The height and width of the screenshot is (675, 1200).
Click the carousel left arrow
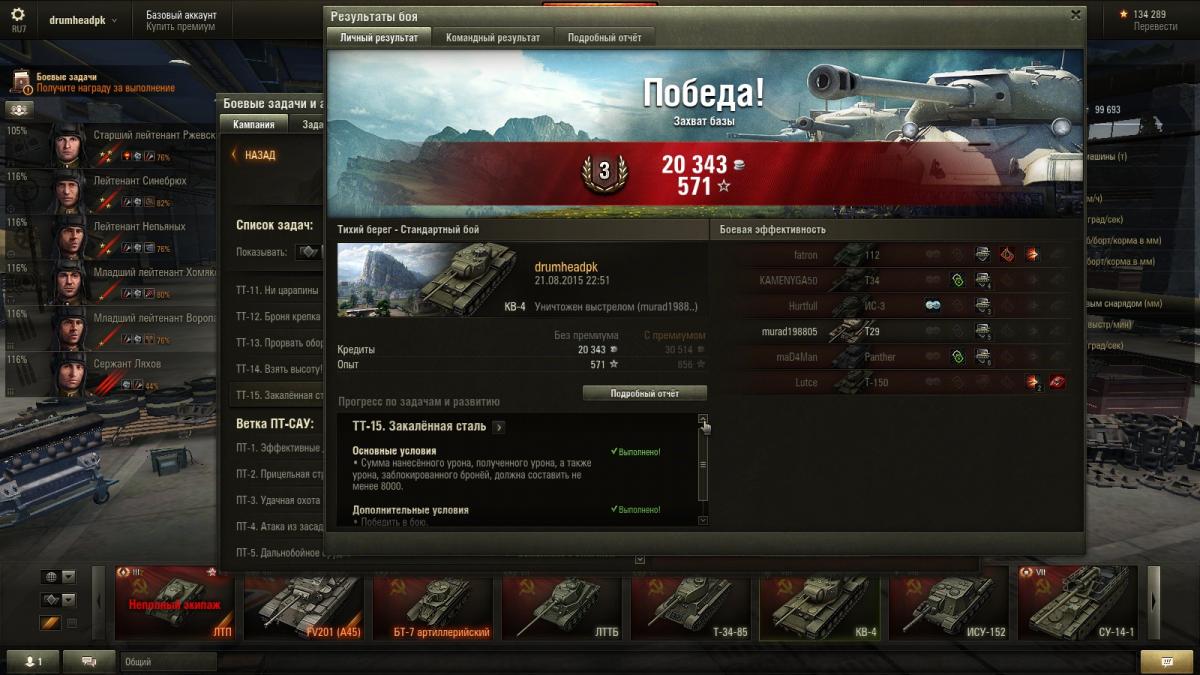[98, 602]
